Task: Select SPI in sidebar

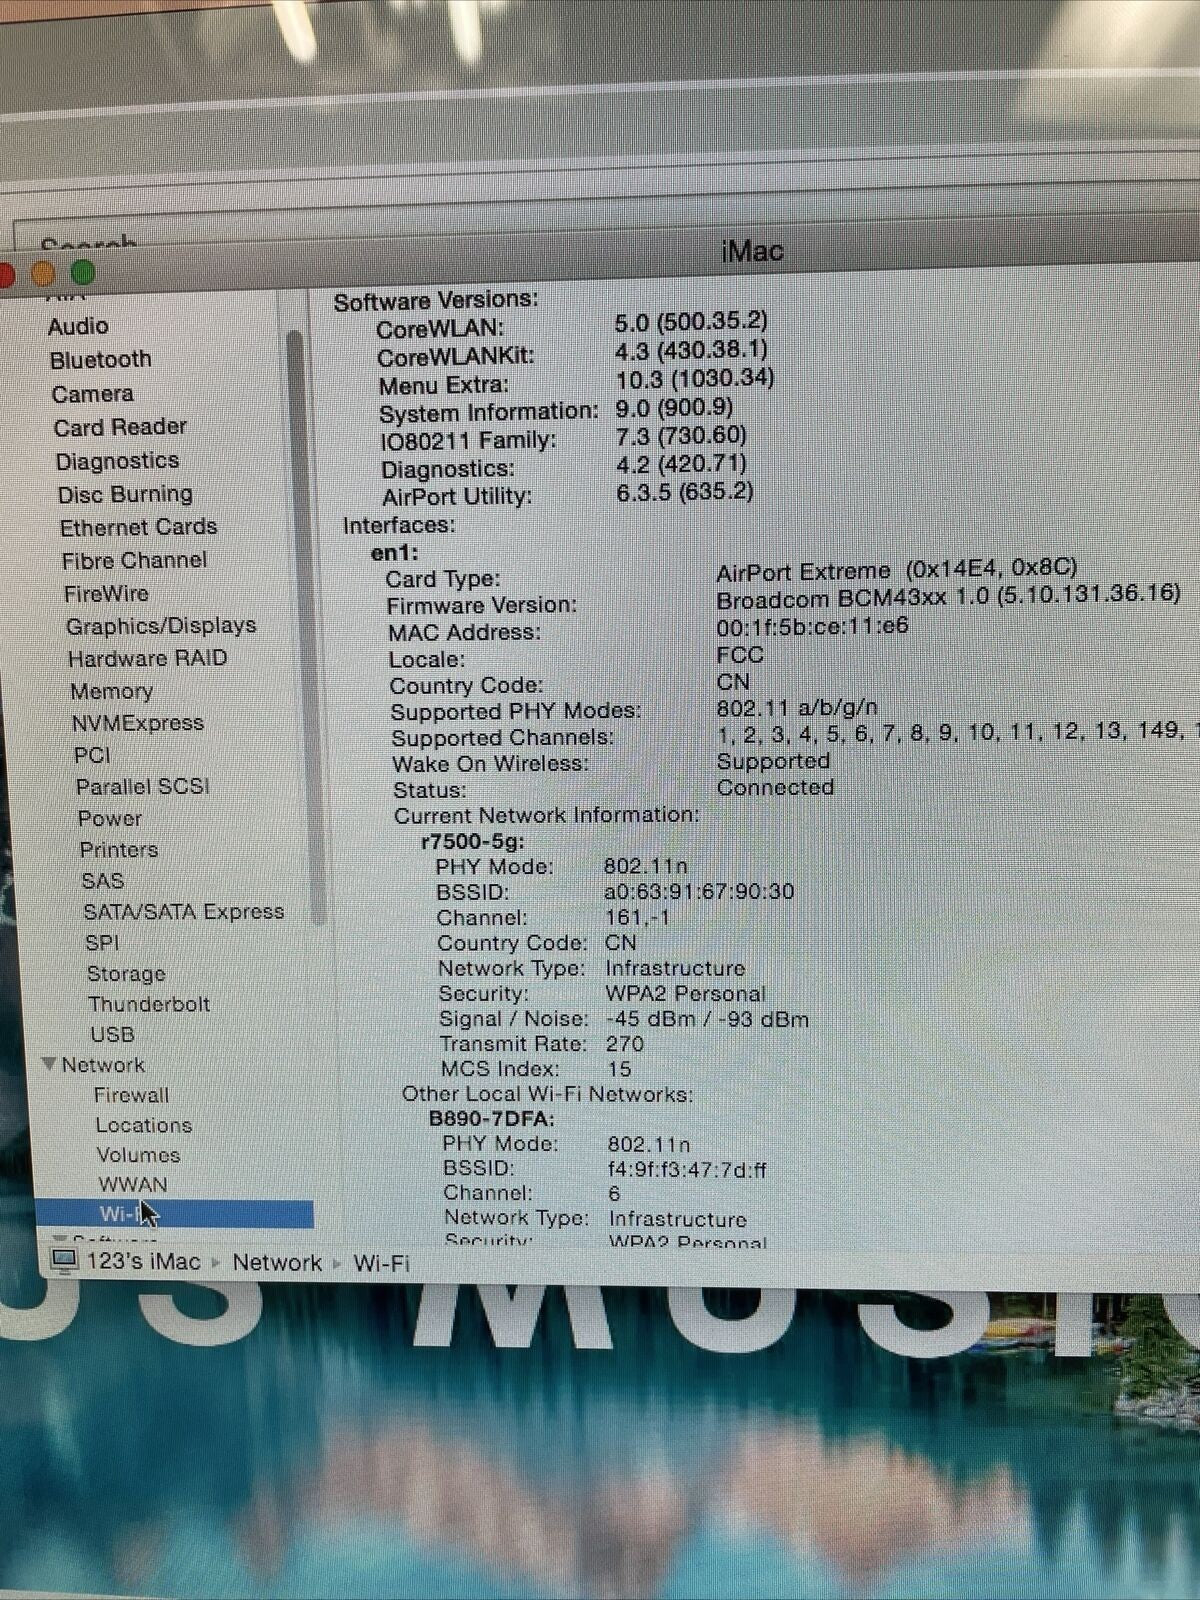Action: (x=101, y=942)
